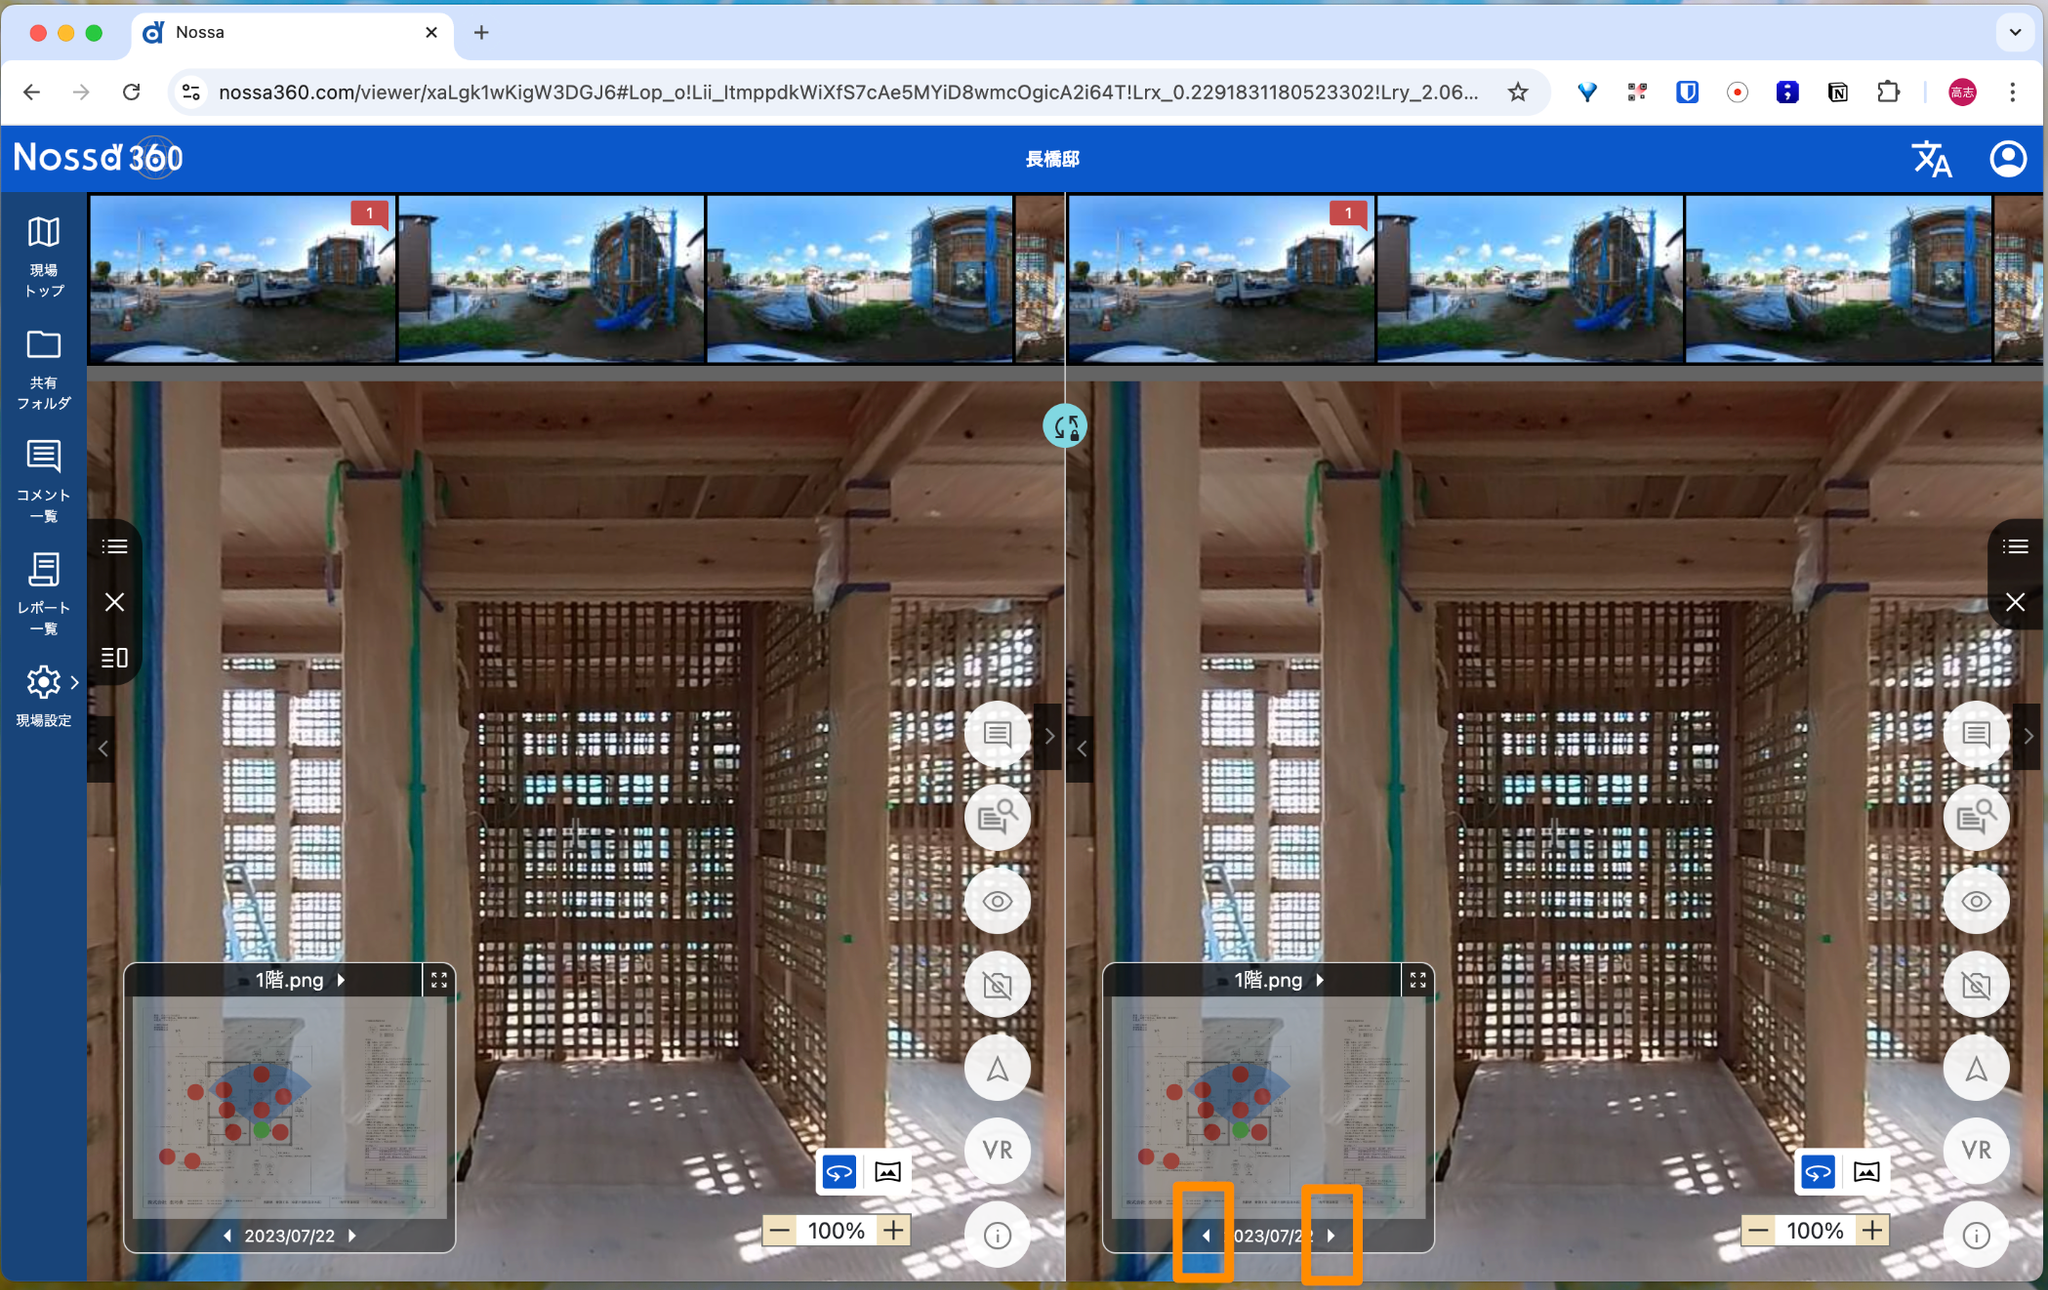
Task: Click the sync lock icon between panes
Action: click(x=1065, y=427)
